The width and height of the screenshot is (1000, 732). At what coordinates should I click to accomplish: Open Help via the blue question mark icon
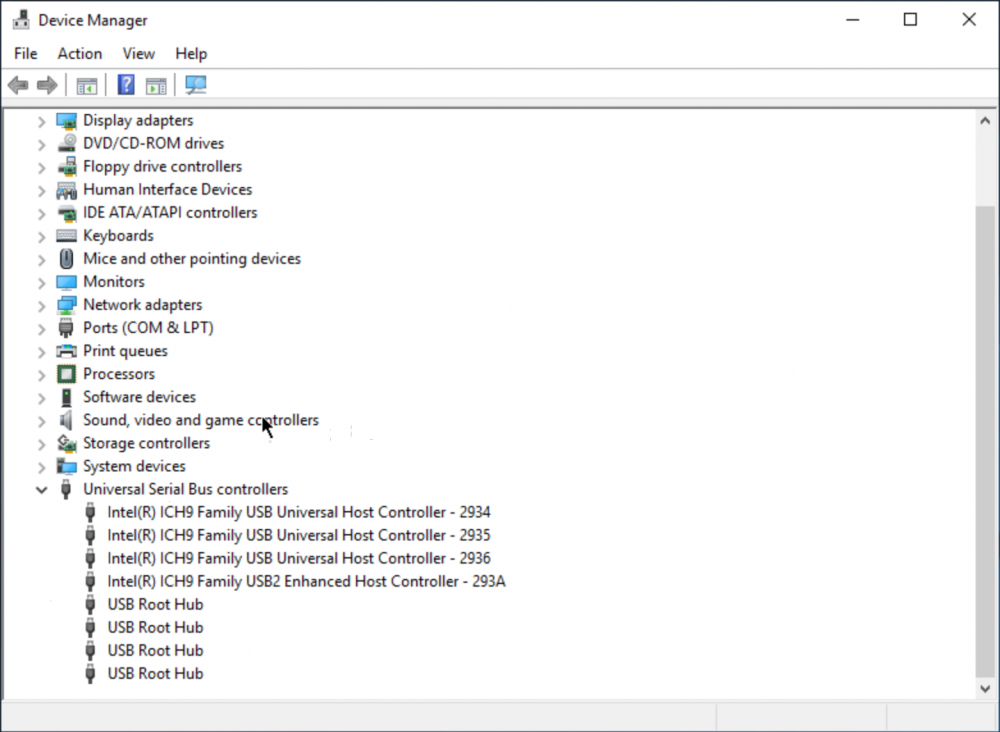[x=126, y=85]
